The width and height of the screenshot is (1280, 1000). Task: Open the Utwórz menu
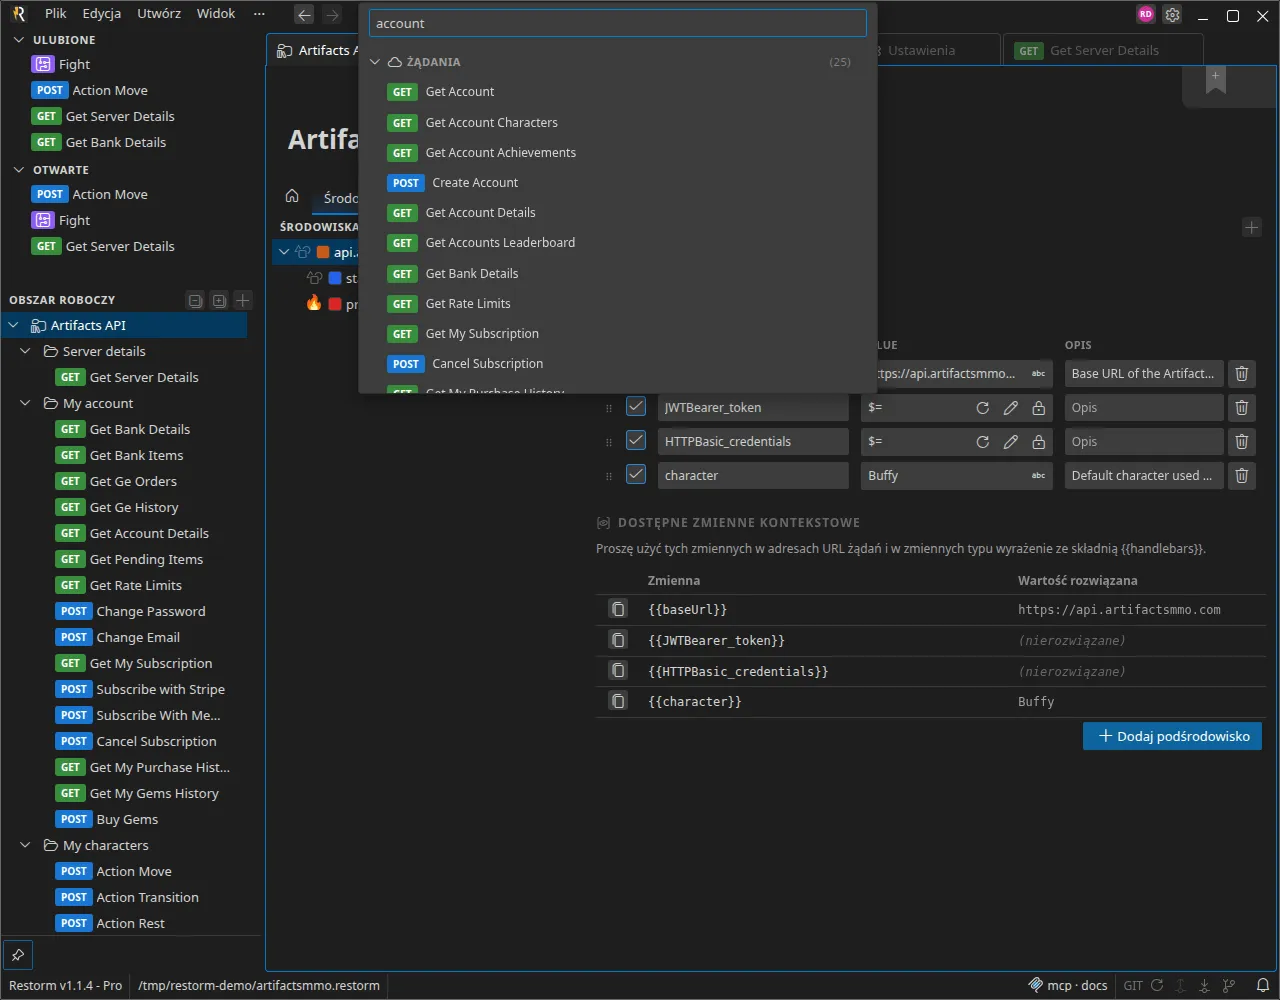[x=159, y=14]
